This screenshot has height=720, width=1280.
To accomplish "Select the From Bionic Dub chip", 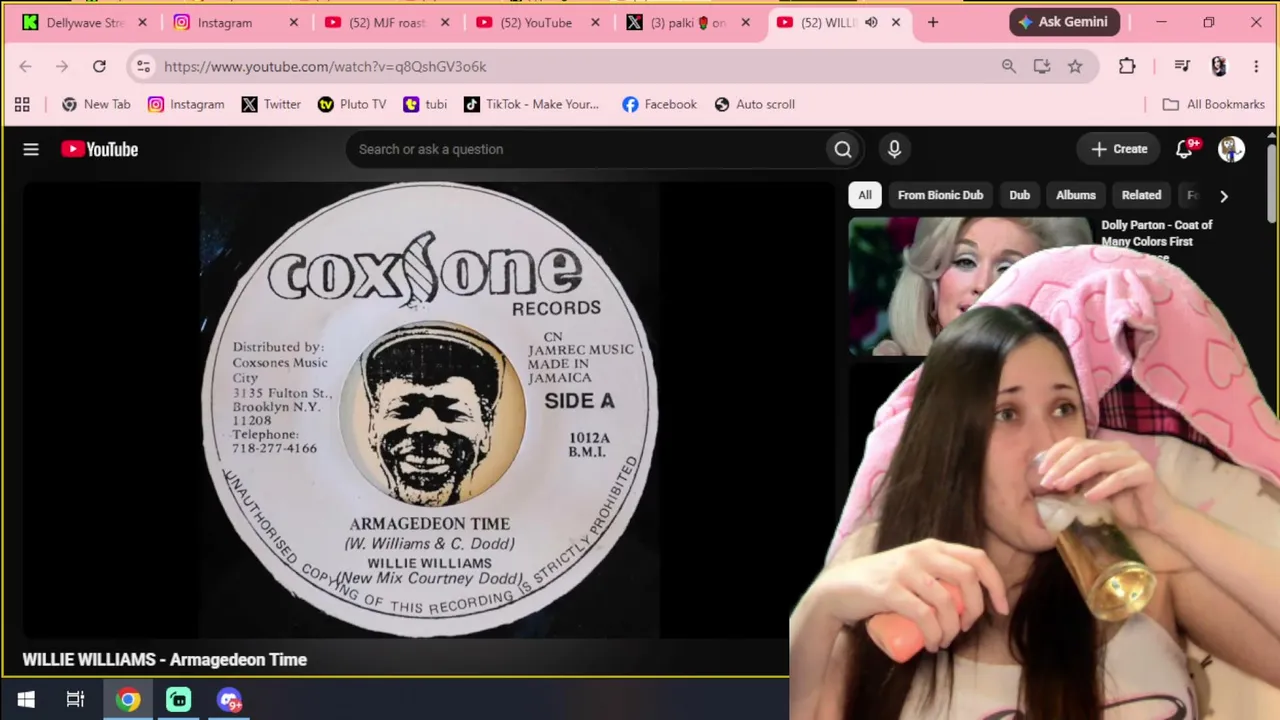I will 940,195.
